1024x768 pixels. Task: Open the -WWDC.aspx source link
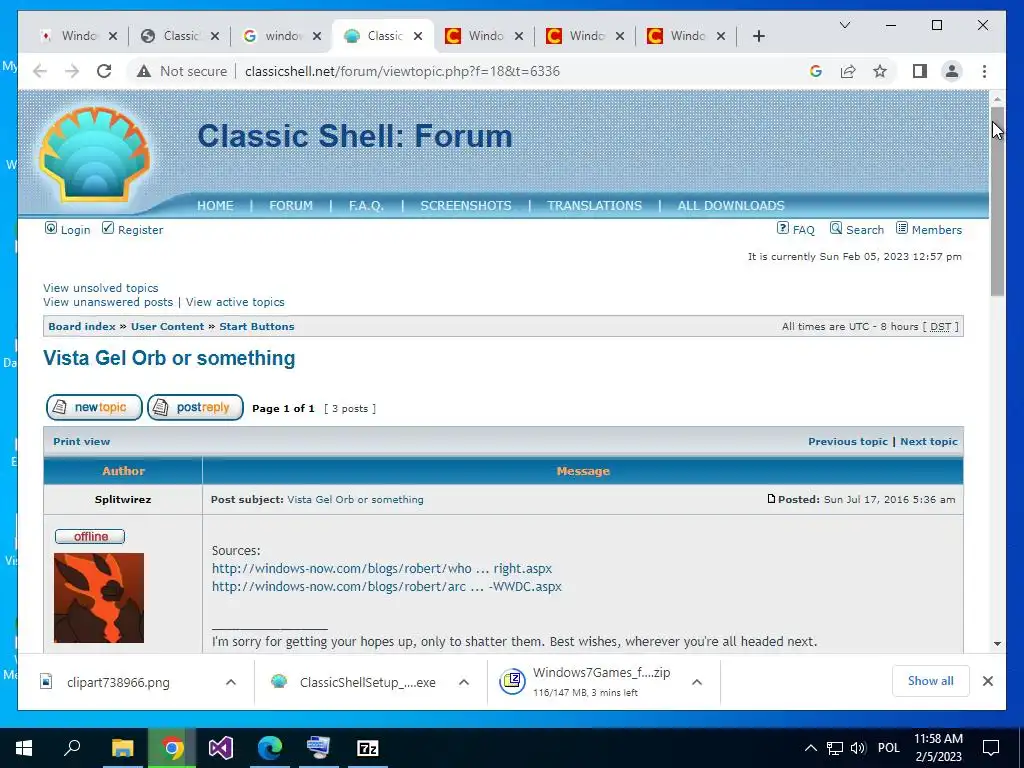click(x=387, y=586)
